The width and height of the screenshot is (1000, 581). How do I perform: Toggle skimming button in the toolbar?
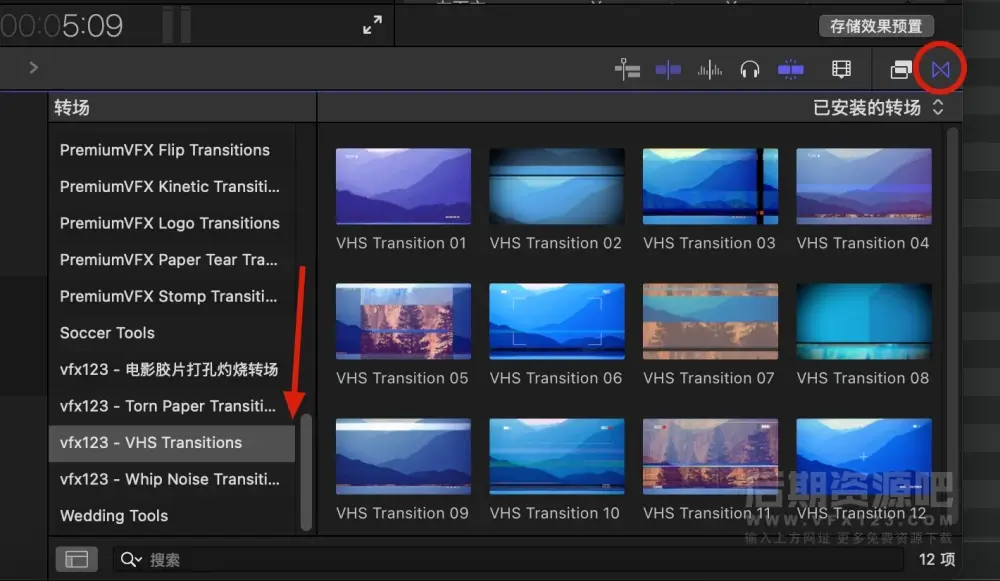click(668, 69)
